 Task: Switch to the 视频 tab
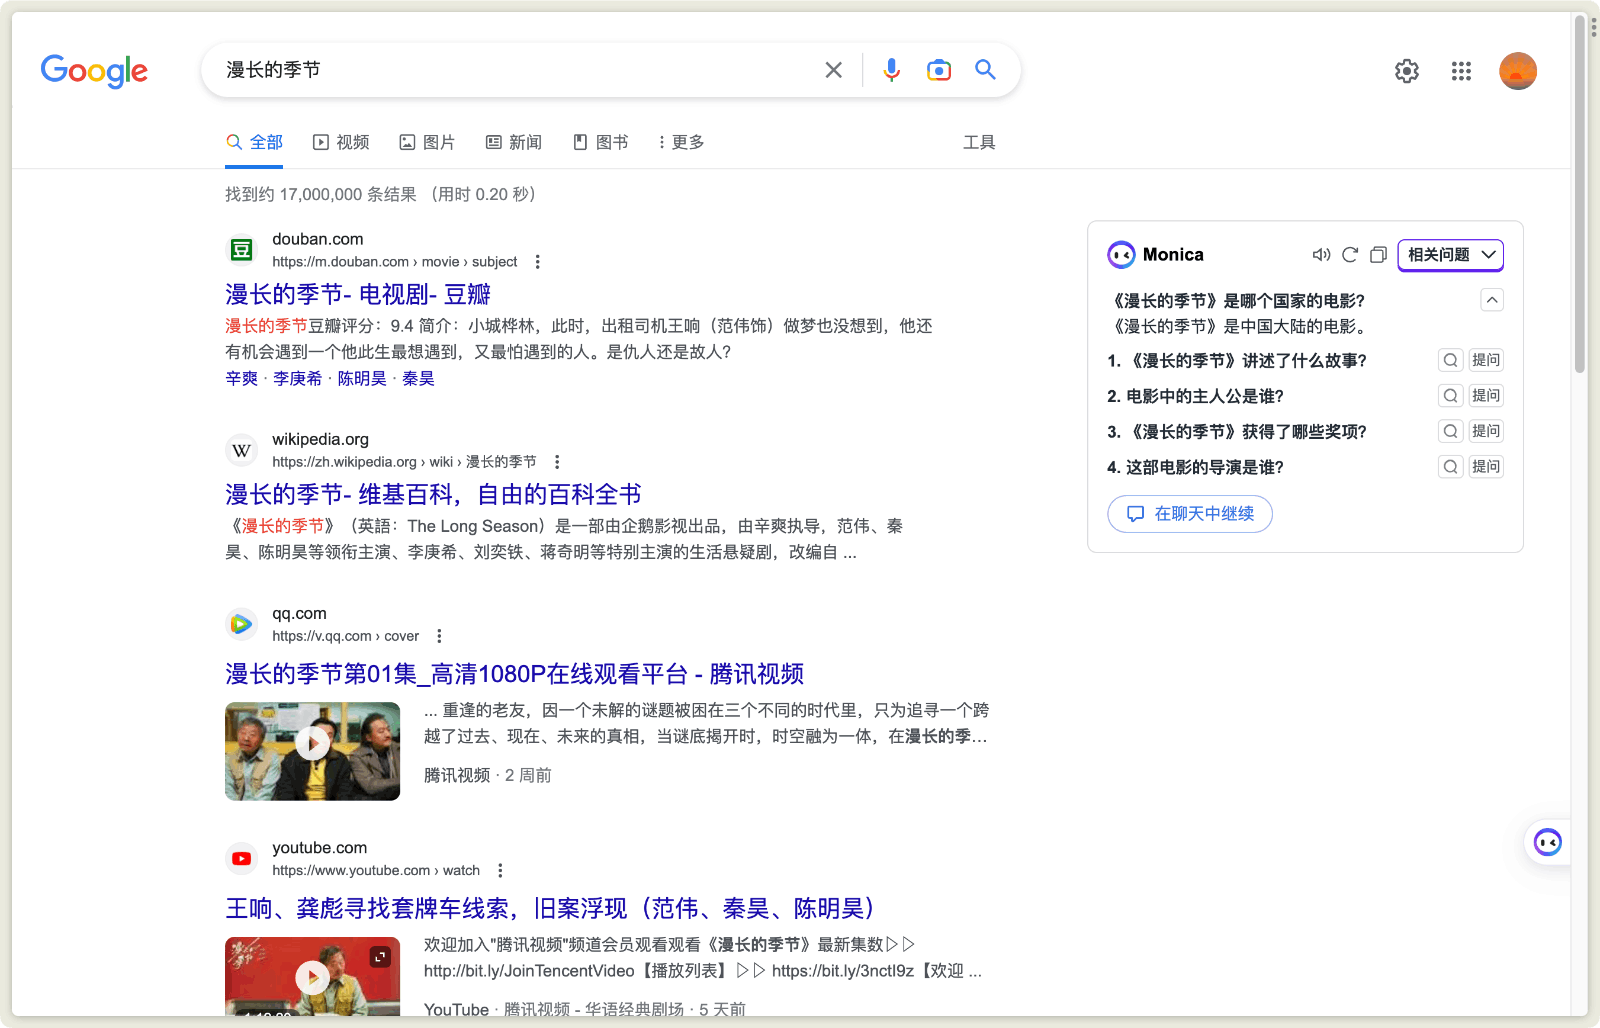click(x=341, y=142)
